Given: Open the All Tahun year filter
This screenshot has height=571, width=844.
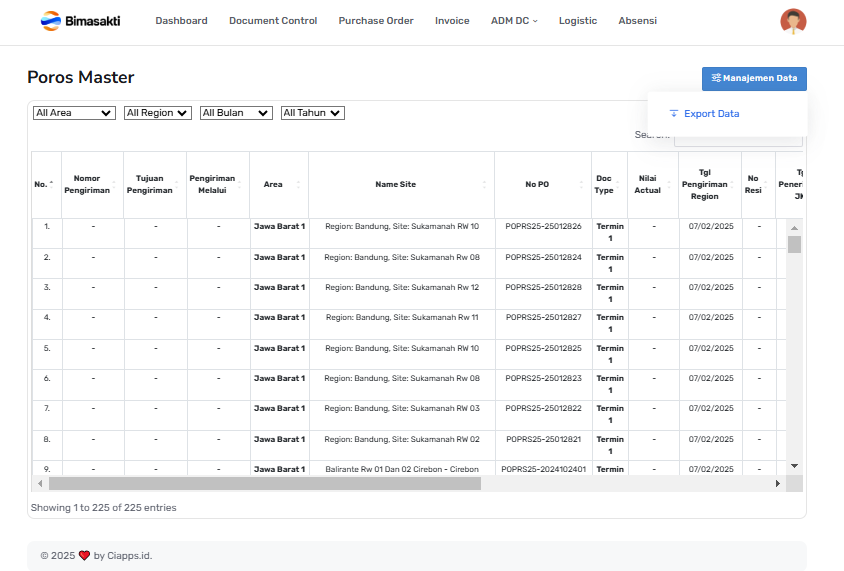Looking at the screenshot, I should click(313, 113).
